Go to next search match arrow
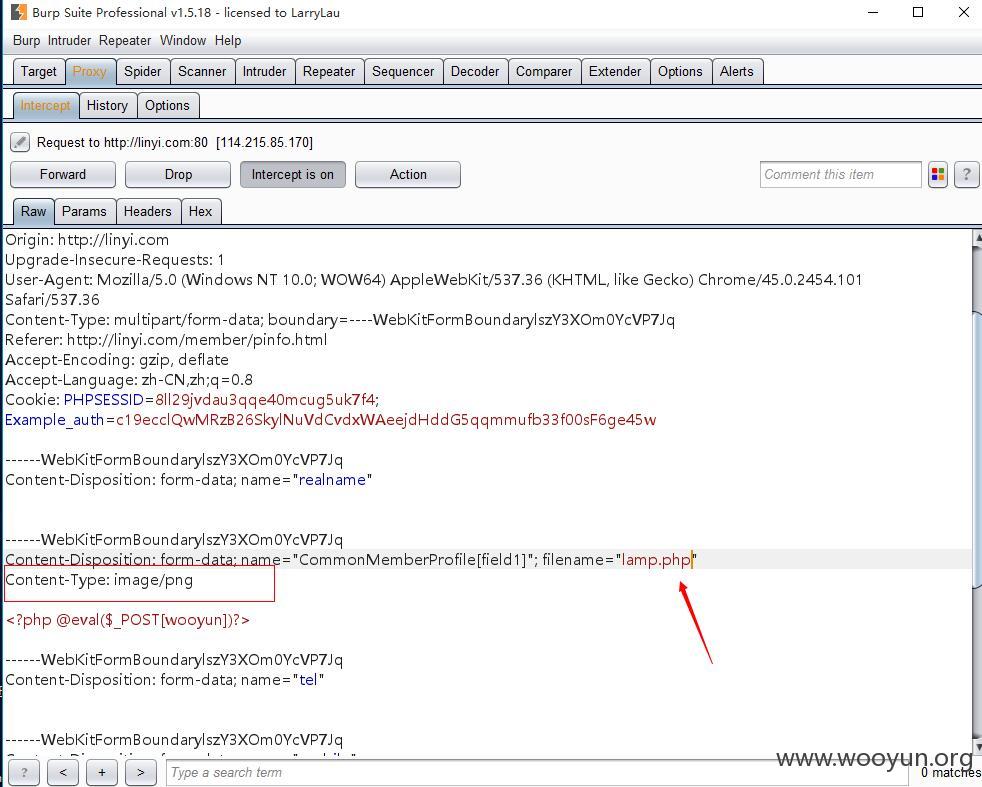Screen dimensions: 982x787 (140, 773)
